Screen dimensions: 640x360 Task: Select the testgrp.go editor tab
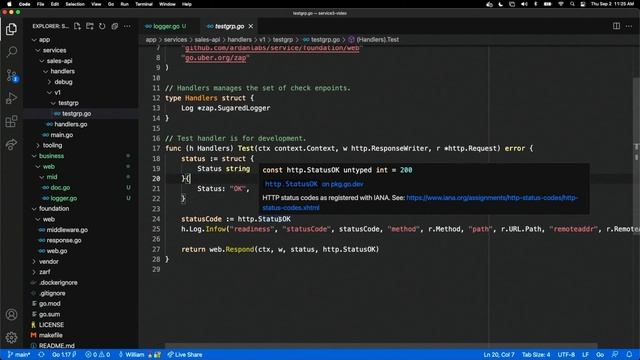click(x=230, y=26)
